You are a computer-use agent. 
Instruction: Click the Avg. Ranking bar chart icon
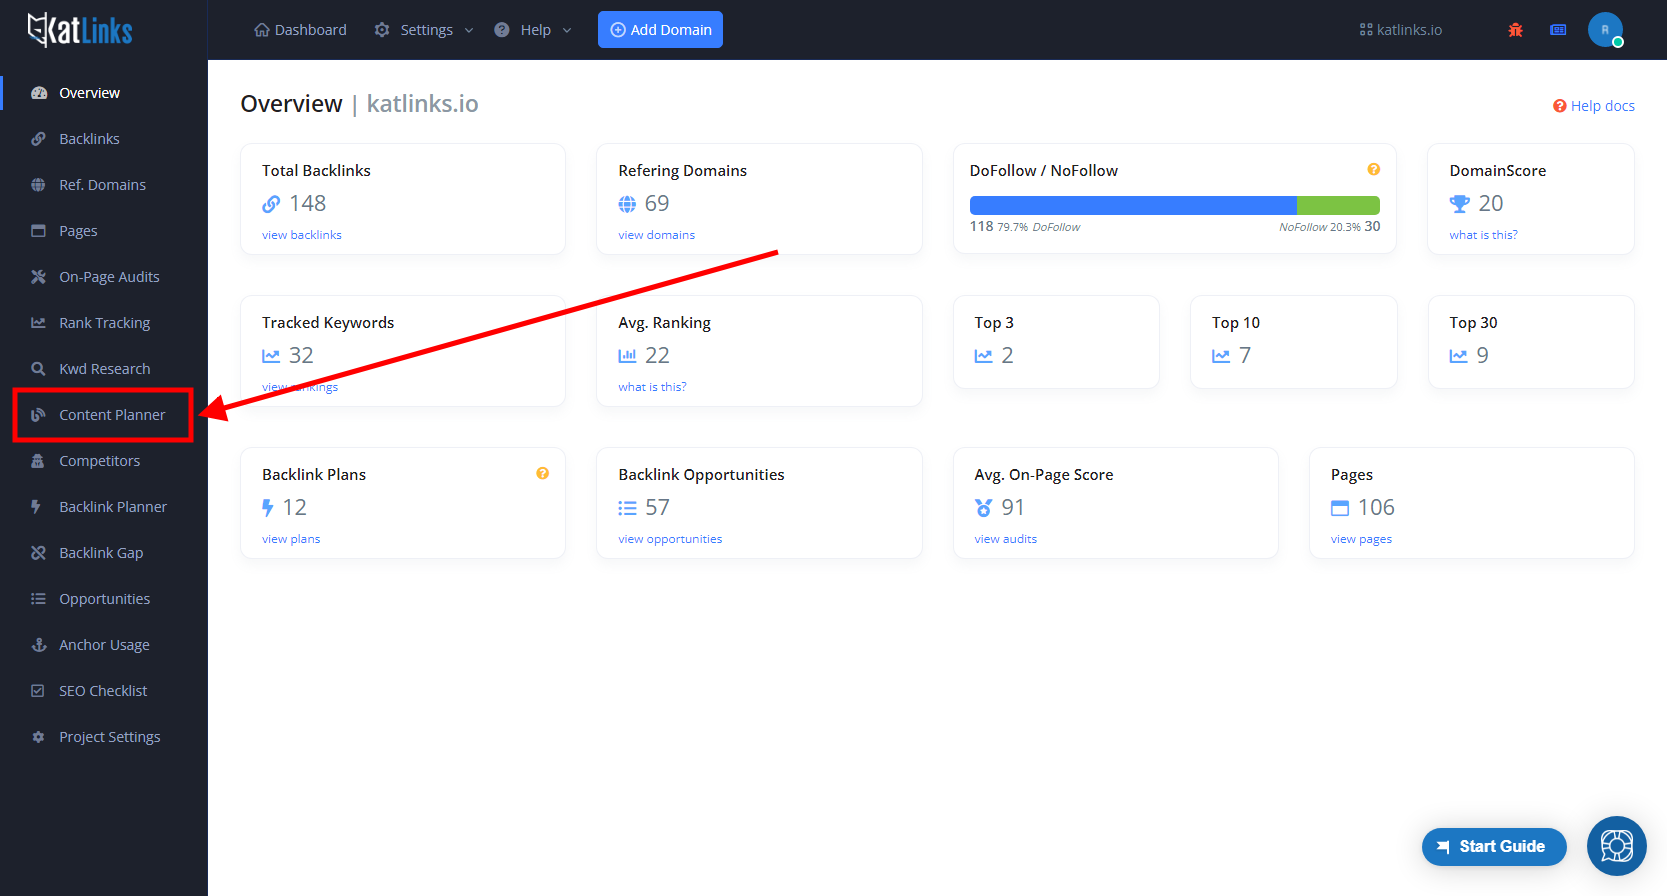[627, 356]
